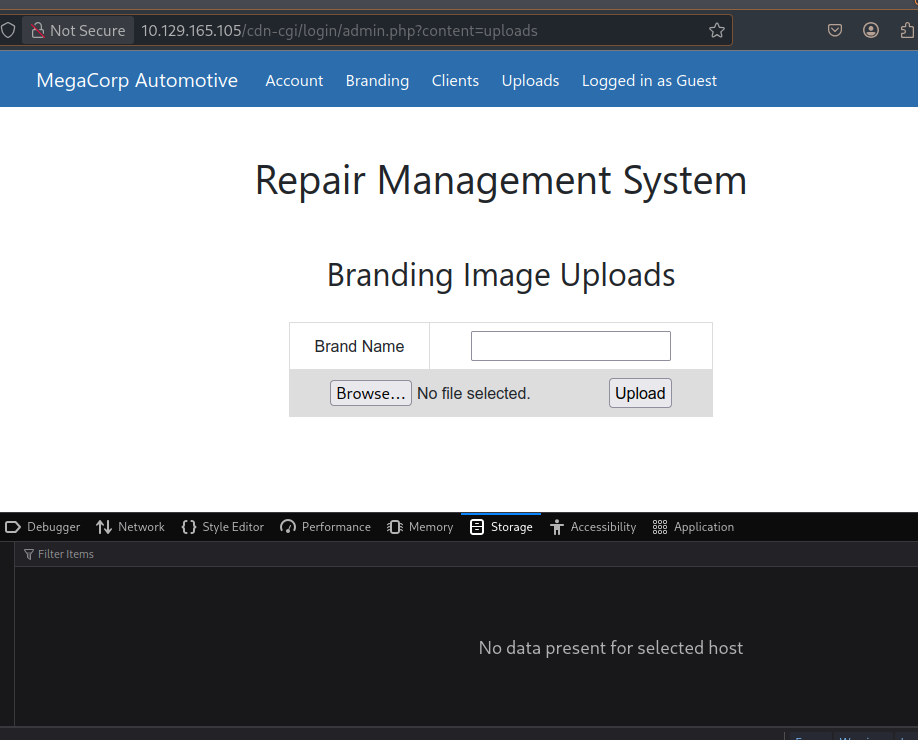Viewport: 918px width, 740px height.
Task: Switch to the Debugger tab
Action: (x=42, y=527)
